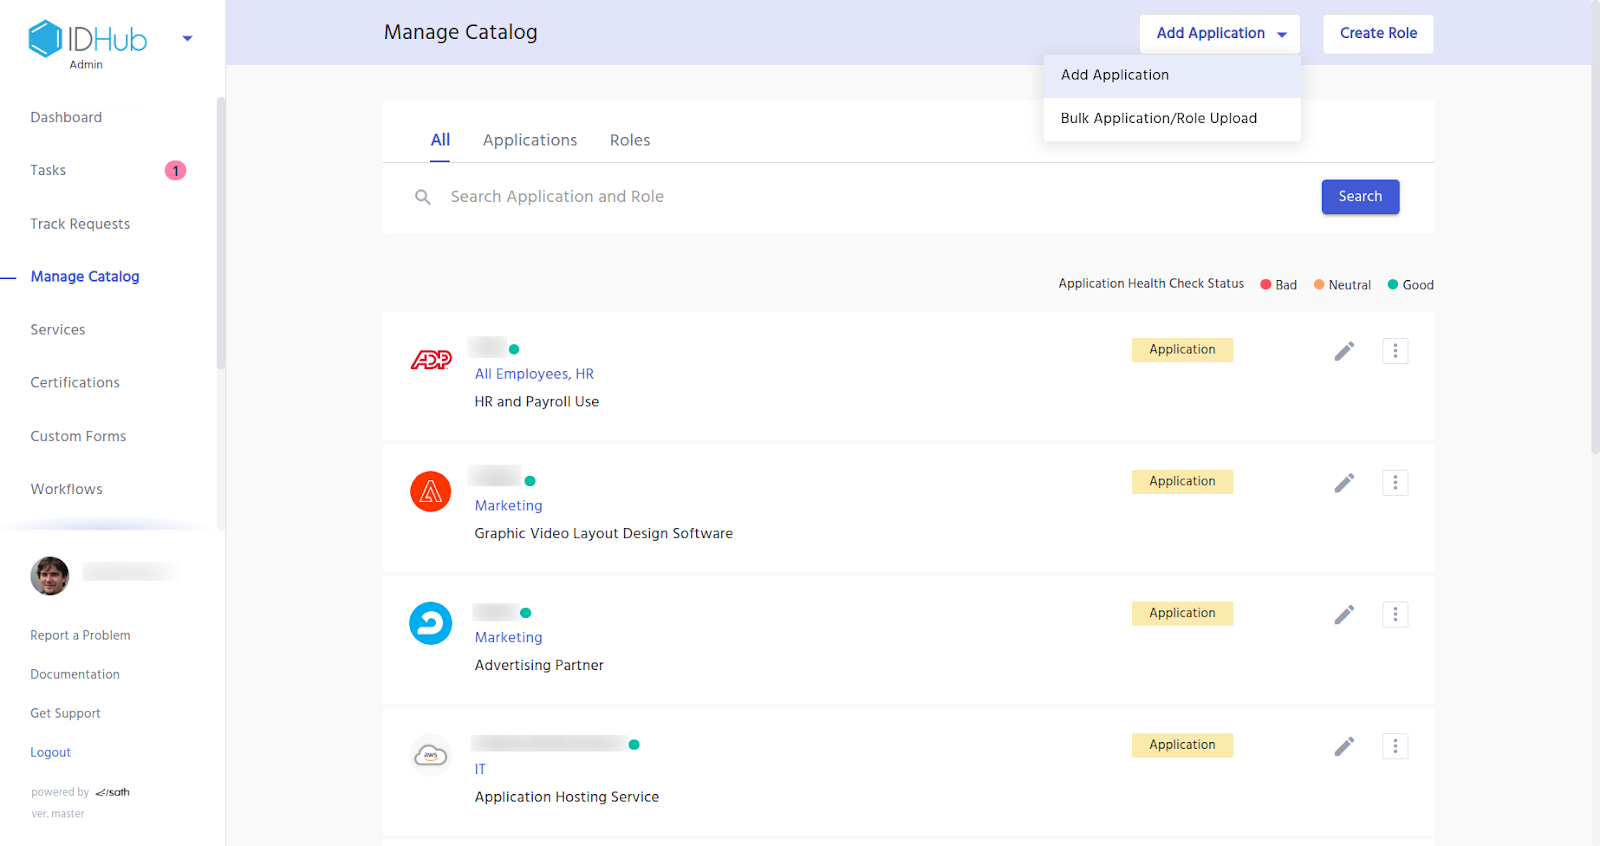The width and height of the screenshot is (1600, 846).
Task: Click the red Adobe application logo
Action: [x=431, y=491]
